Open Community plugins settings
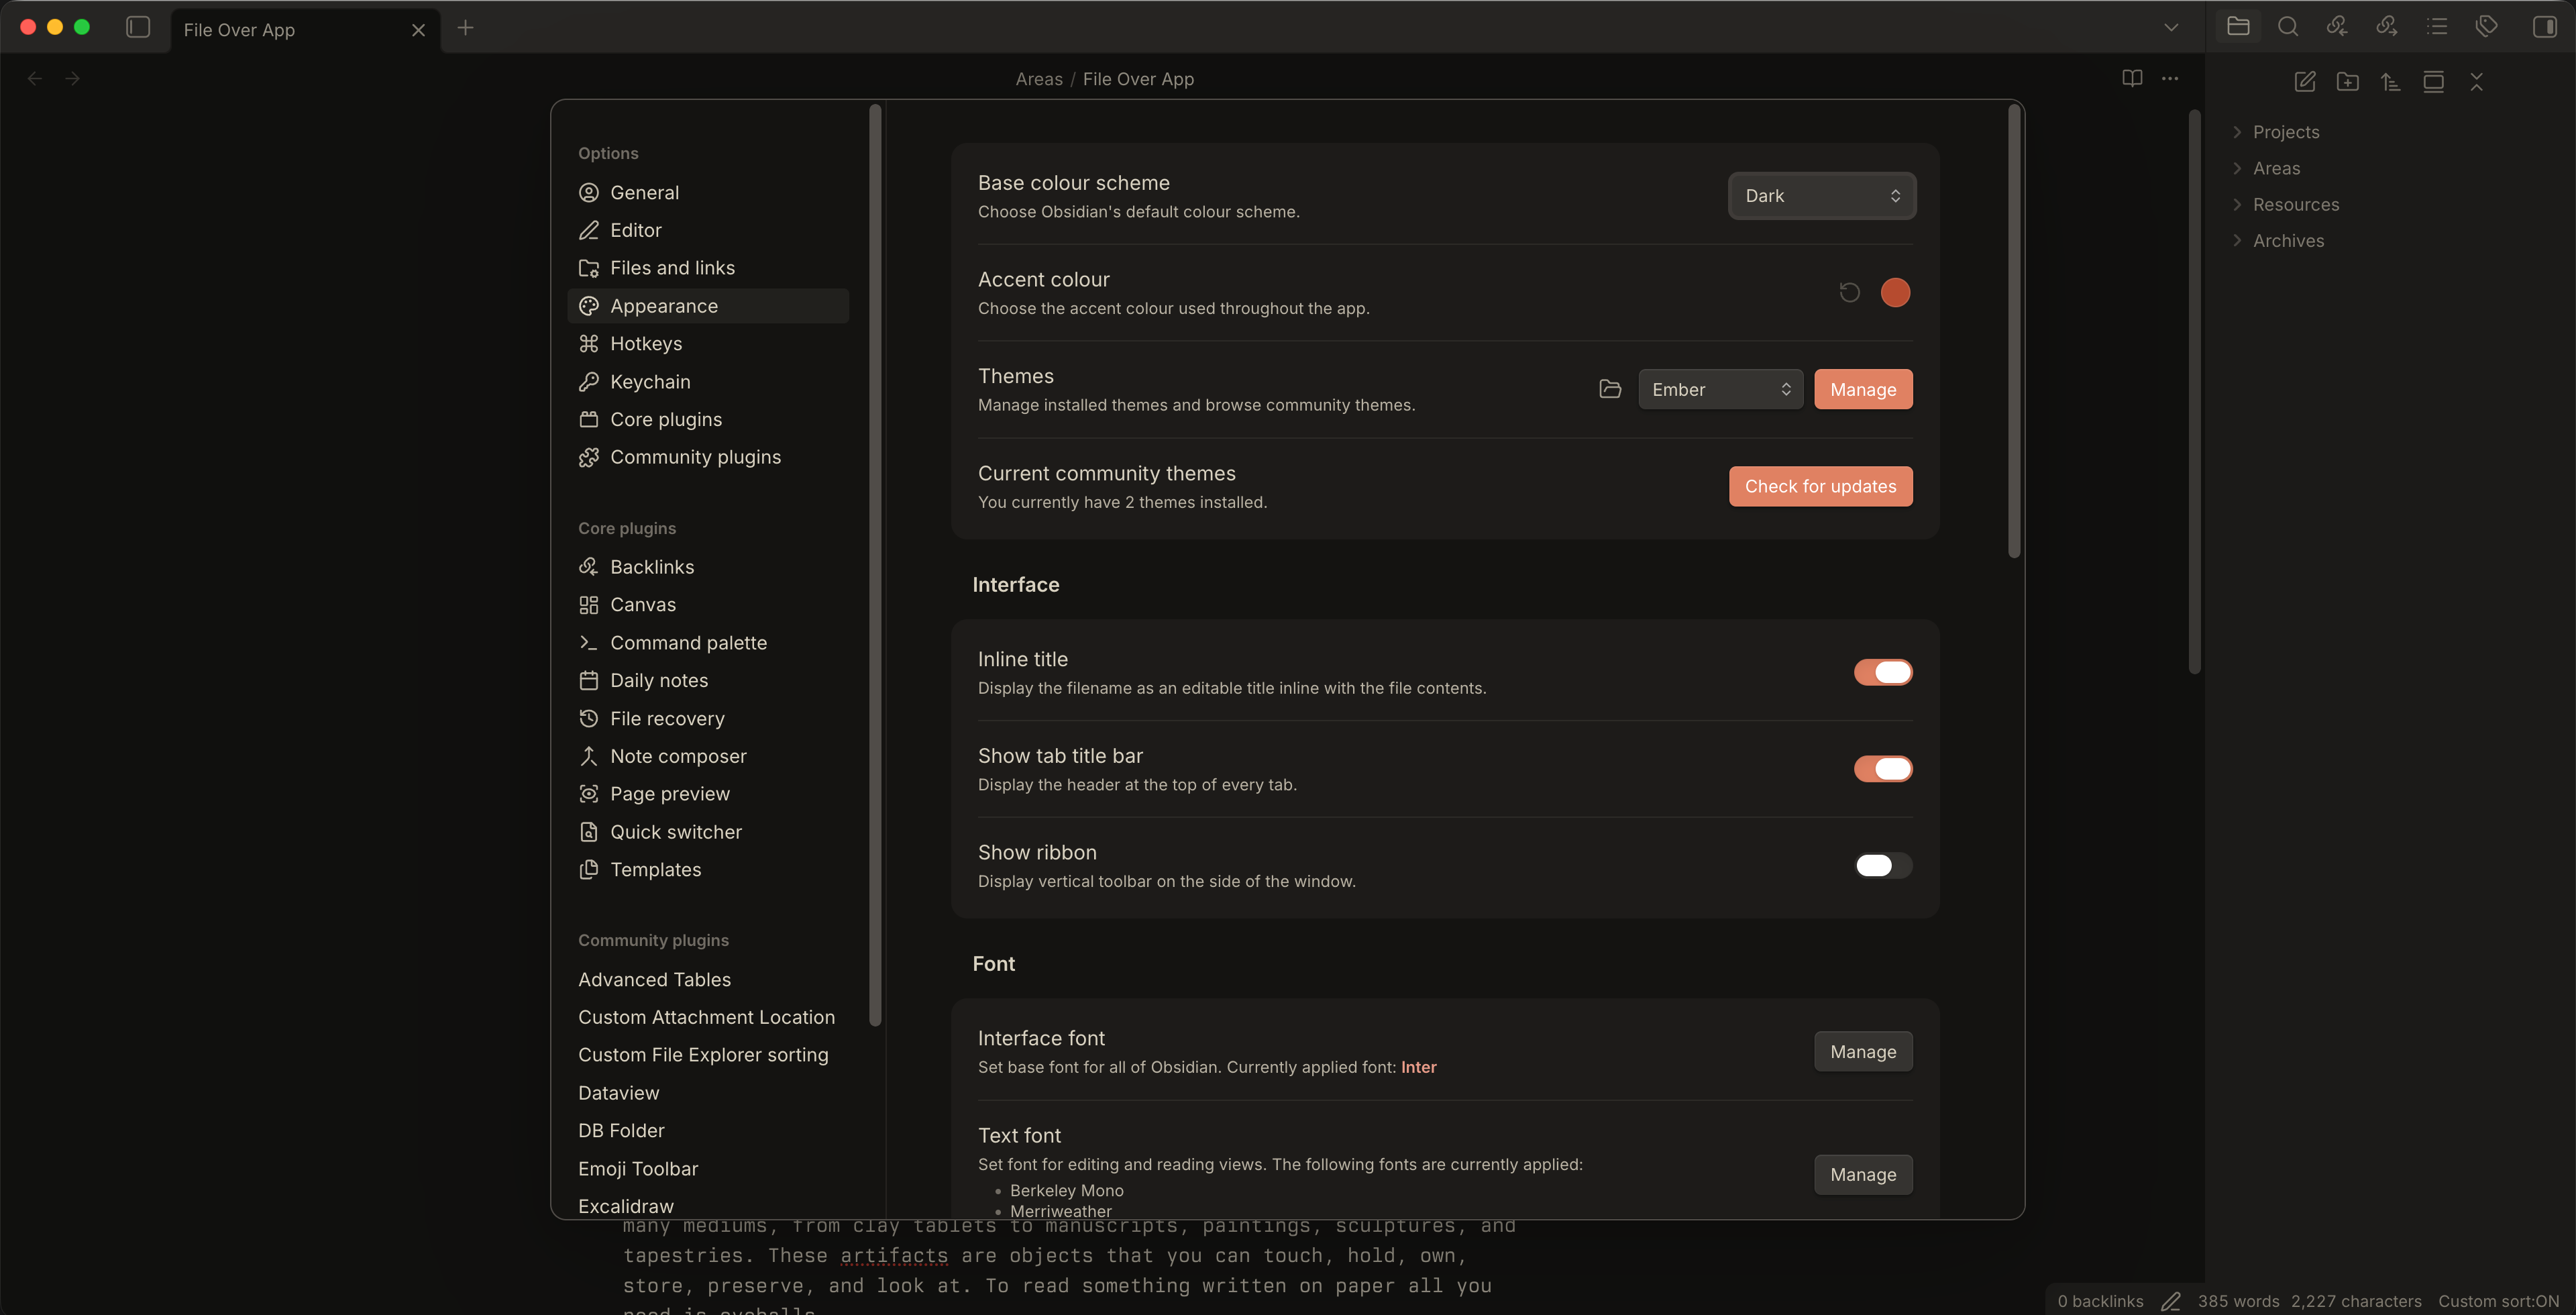Image resolution: width=2576 pixels, height=1315 pixels. click(x=708, y=457)
